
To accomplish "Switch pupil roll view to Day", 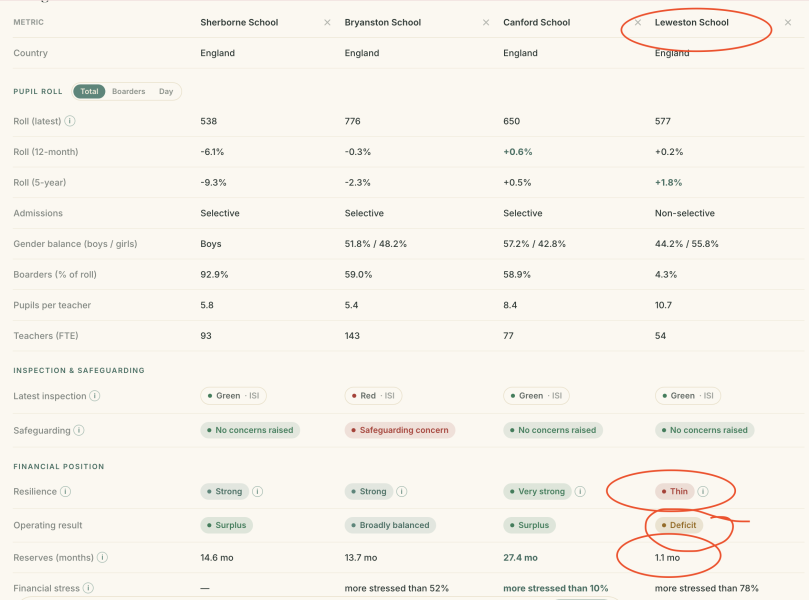I will tap(166, 91).
